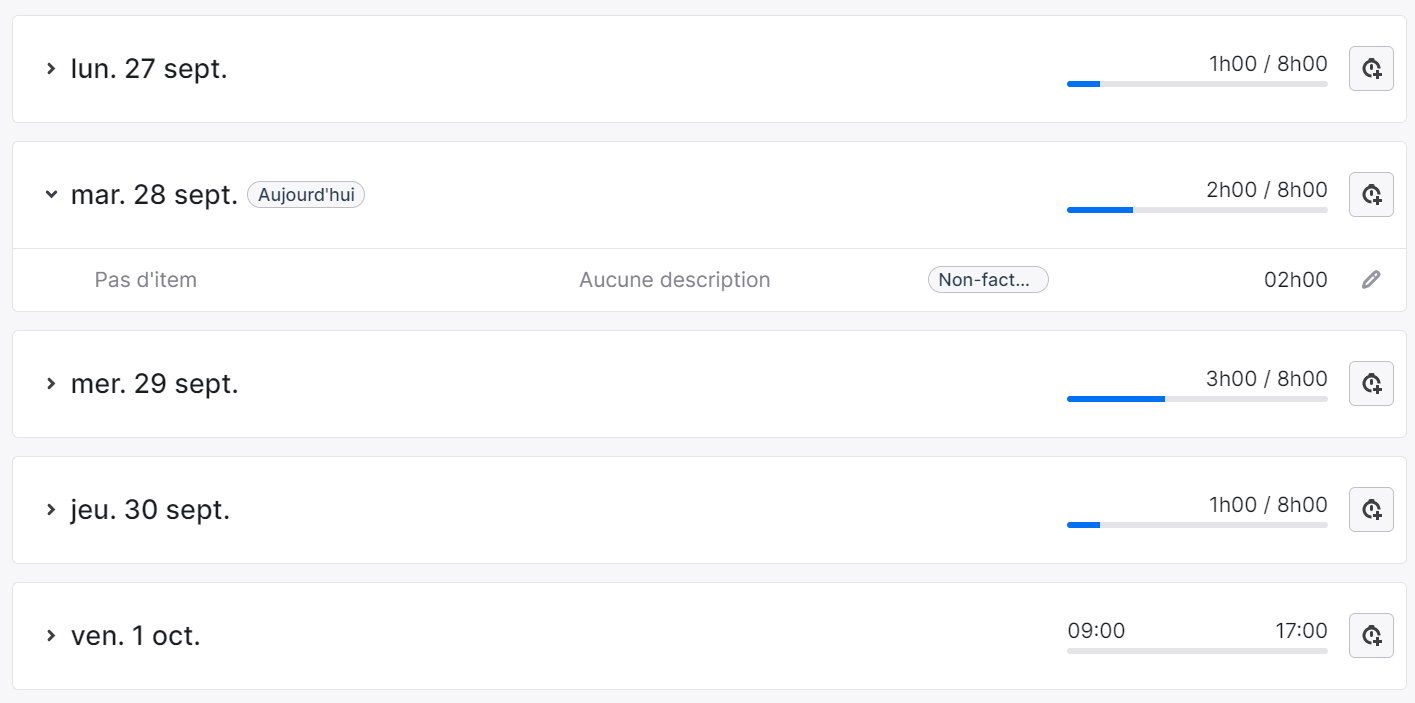Click the 2h00 / 8h00 progress bar
Viewport: 1415px width, 703px height.
[1197, 210]
